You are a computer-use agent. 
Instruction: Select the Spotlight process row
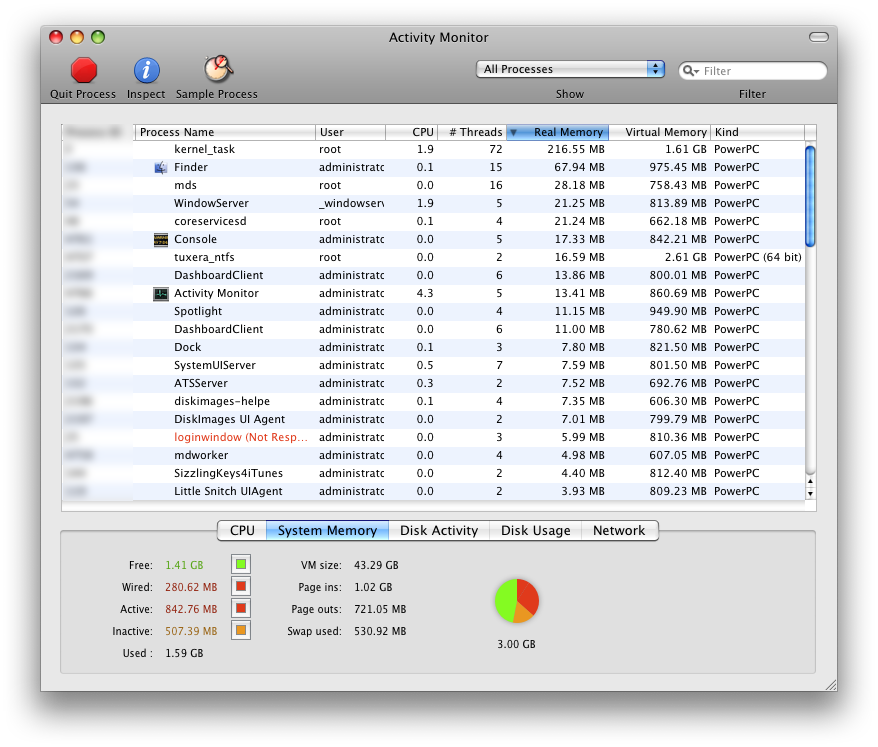pyautogui.click(x=434, y=311)
